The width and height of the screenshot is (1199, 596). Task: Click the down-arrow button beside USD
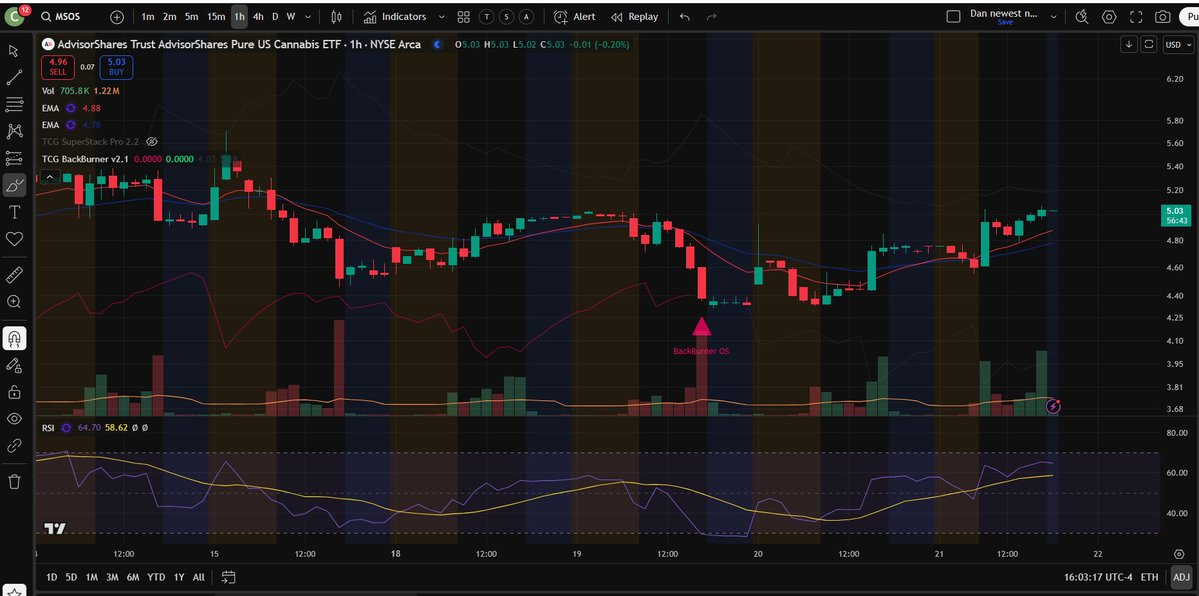click(1129, 44)
